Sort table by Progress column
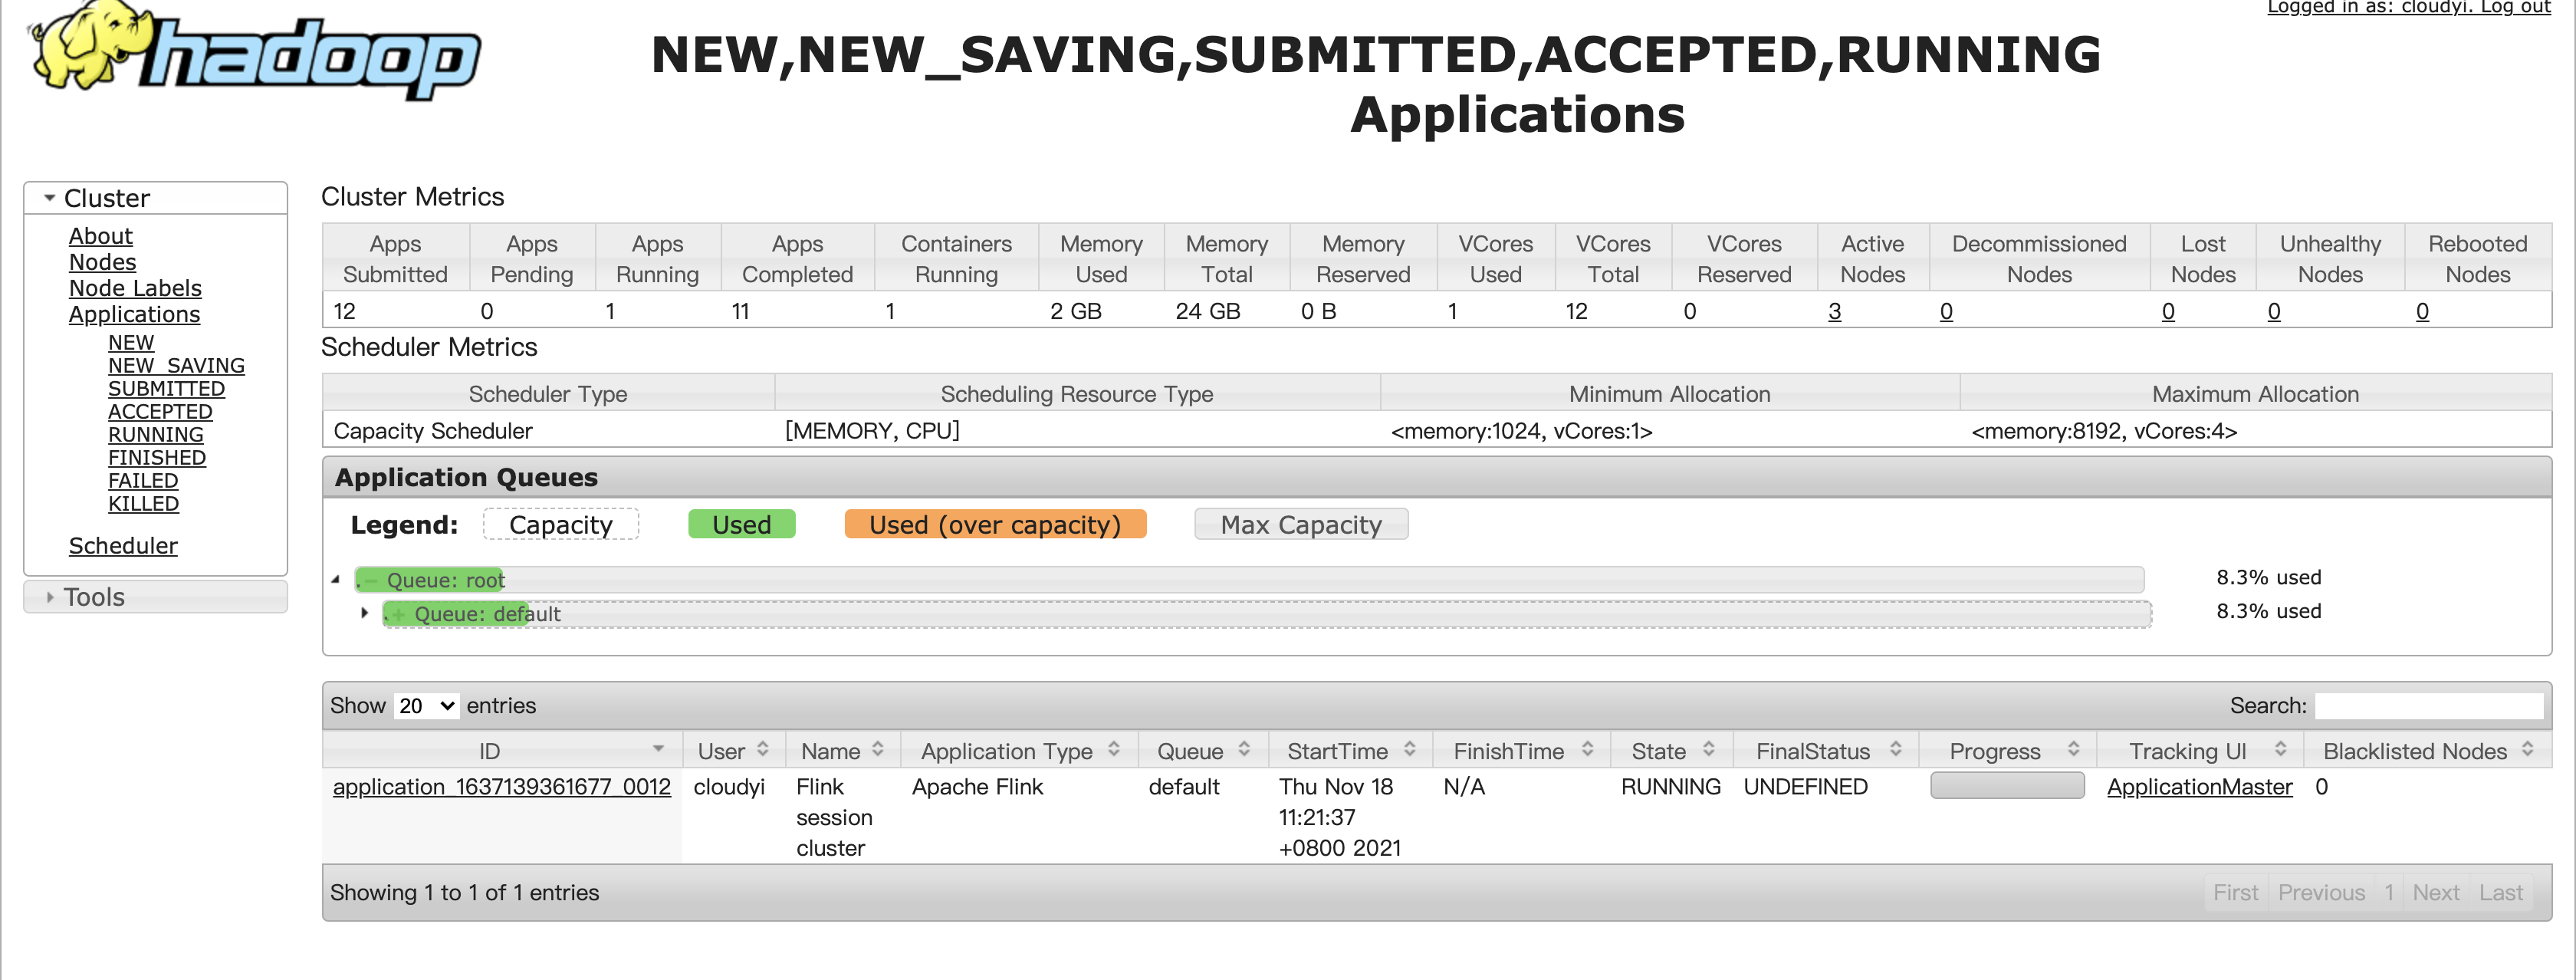Screen dimensions: 2576x980 click(x=2008, y=751)
